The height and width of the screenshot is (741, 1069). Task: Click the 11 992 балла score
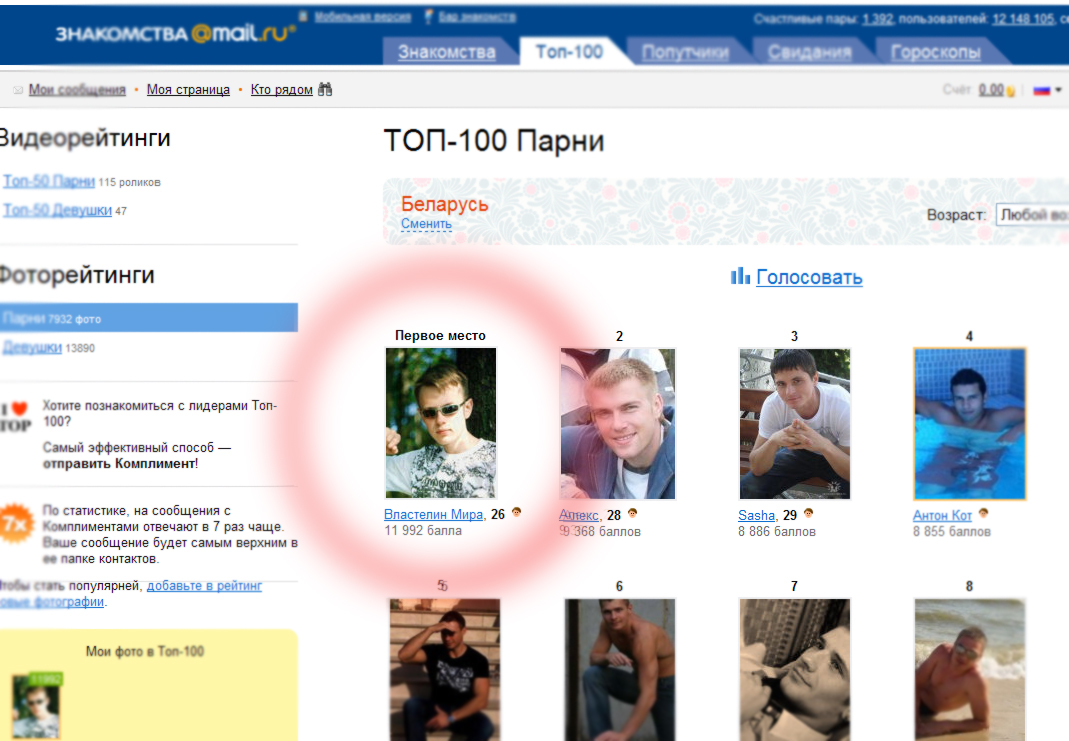423,530
